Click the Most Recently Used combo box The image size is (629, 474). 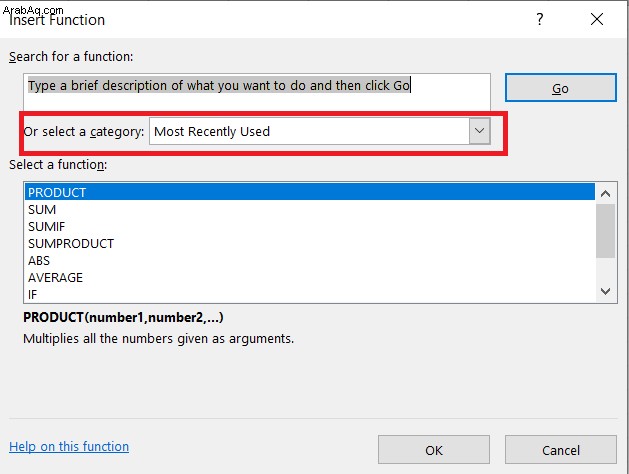(320, 131)
